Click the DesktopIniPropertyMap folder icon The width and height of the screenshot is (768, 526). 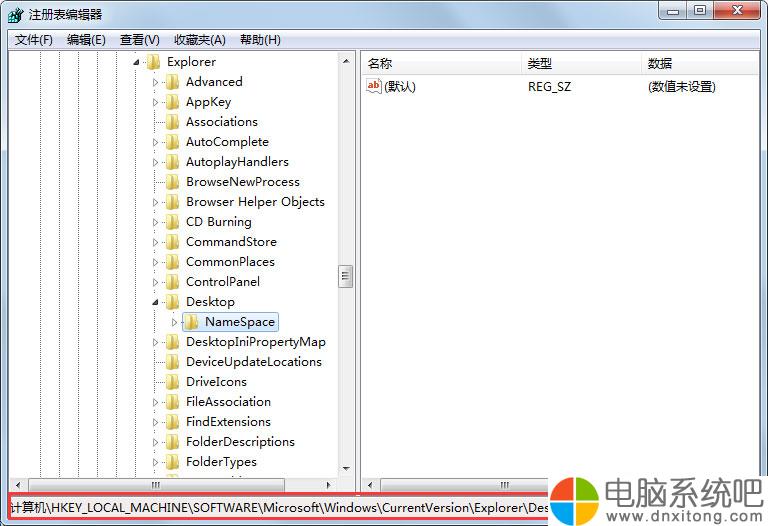pyautogui.click(x=172, y=342)
